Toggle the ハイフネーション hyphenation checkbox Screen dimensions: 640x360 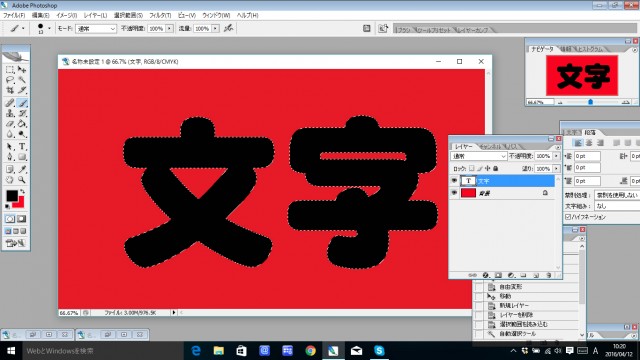[568, 217]
